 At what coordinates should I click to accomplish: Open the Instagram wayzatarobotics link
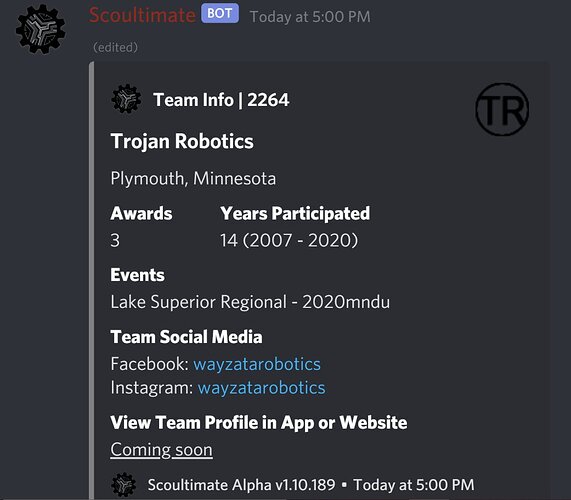pyautogui.click(x=261, y=388)
